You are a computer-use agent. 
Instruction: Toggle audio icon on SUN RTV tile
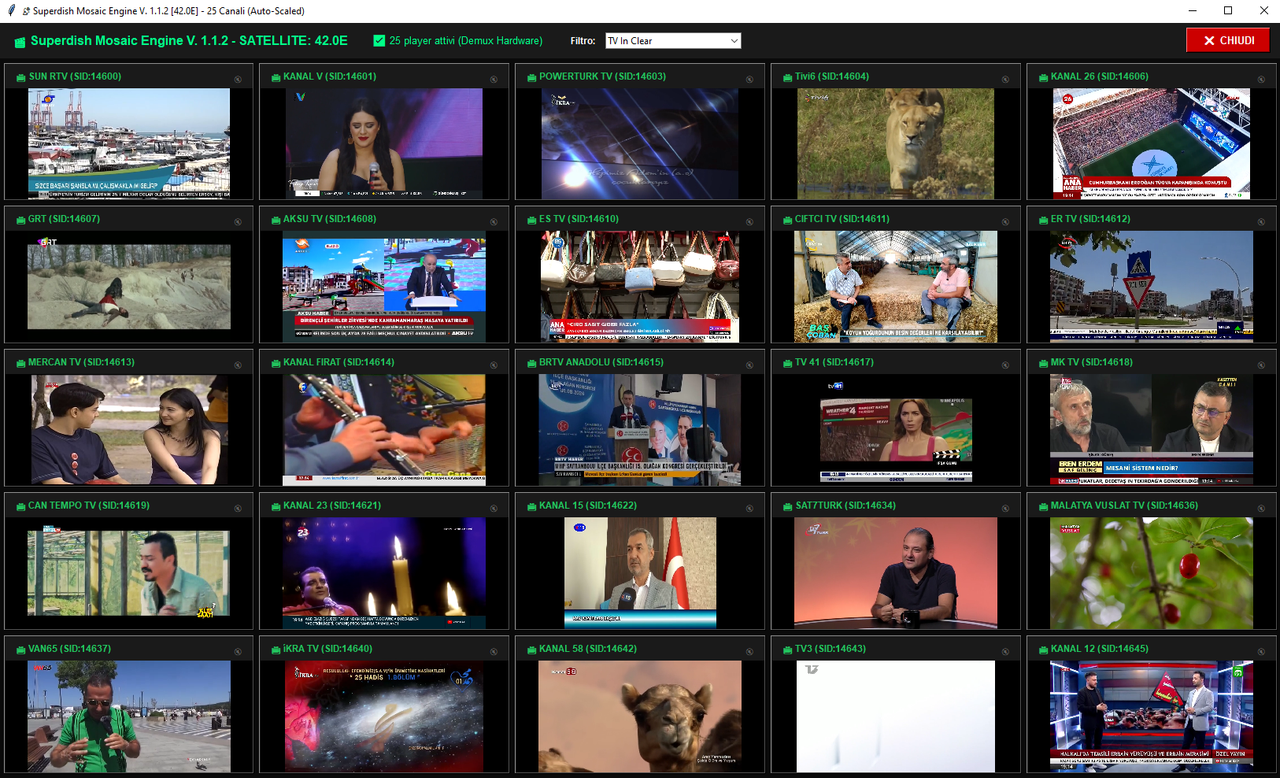238,79
